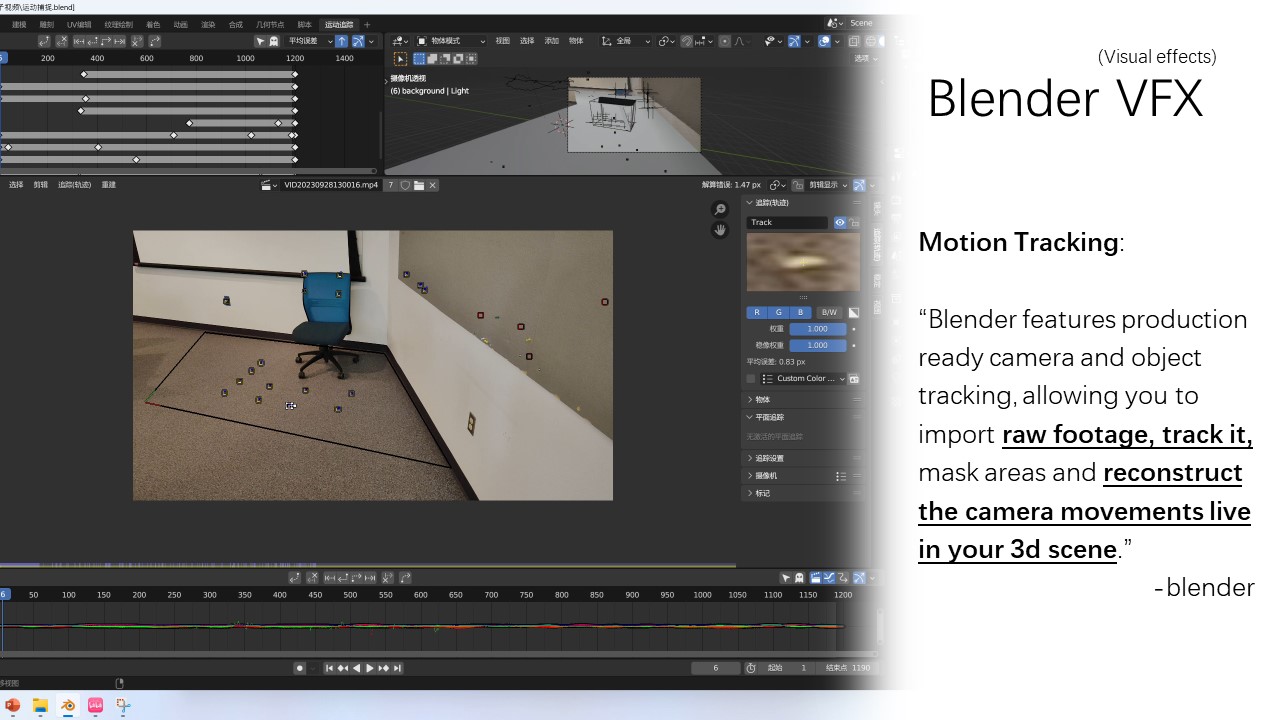Expand the 追踪设置 Tracking Settings panel

coord(804,458)
